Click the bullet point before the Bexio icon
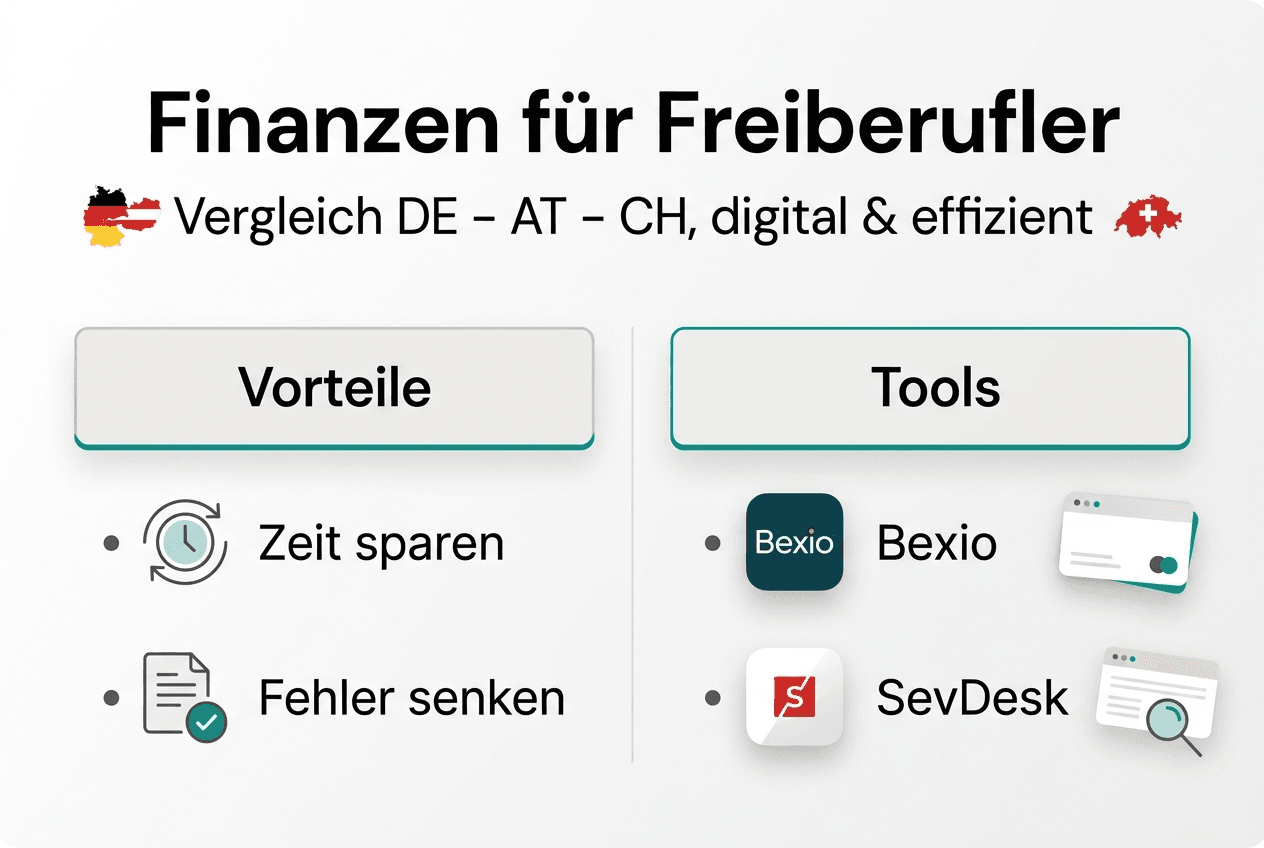The image size is (1264, 848). click(712, 543)
